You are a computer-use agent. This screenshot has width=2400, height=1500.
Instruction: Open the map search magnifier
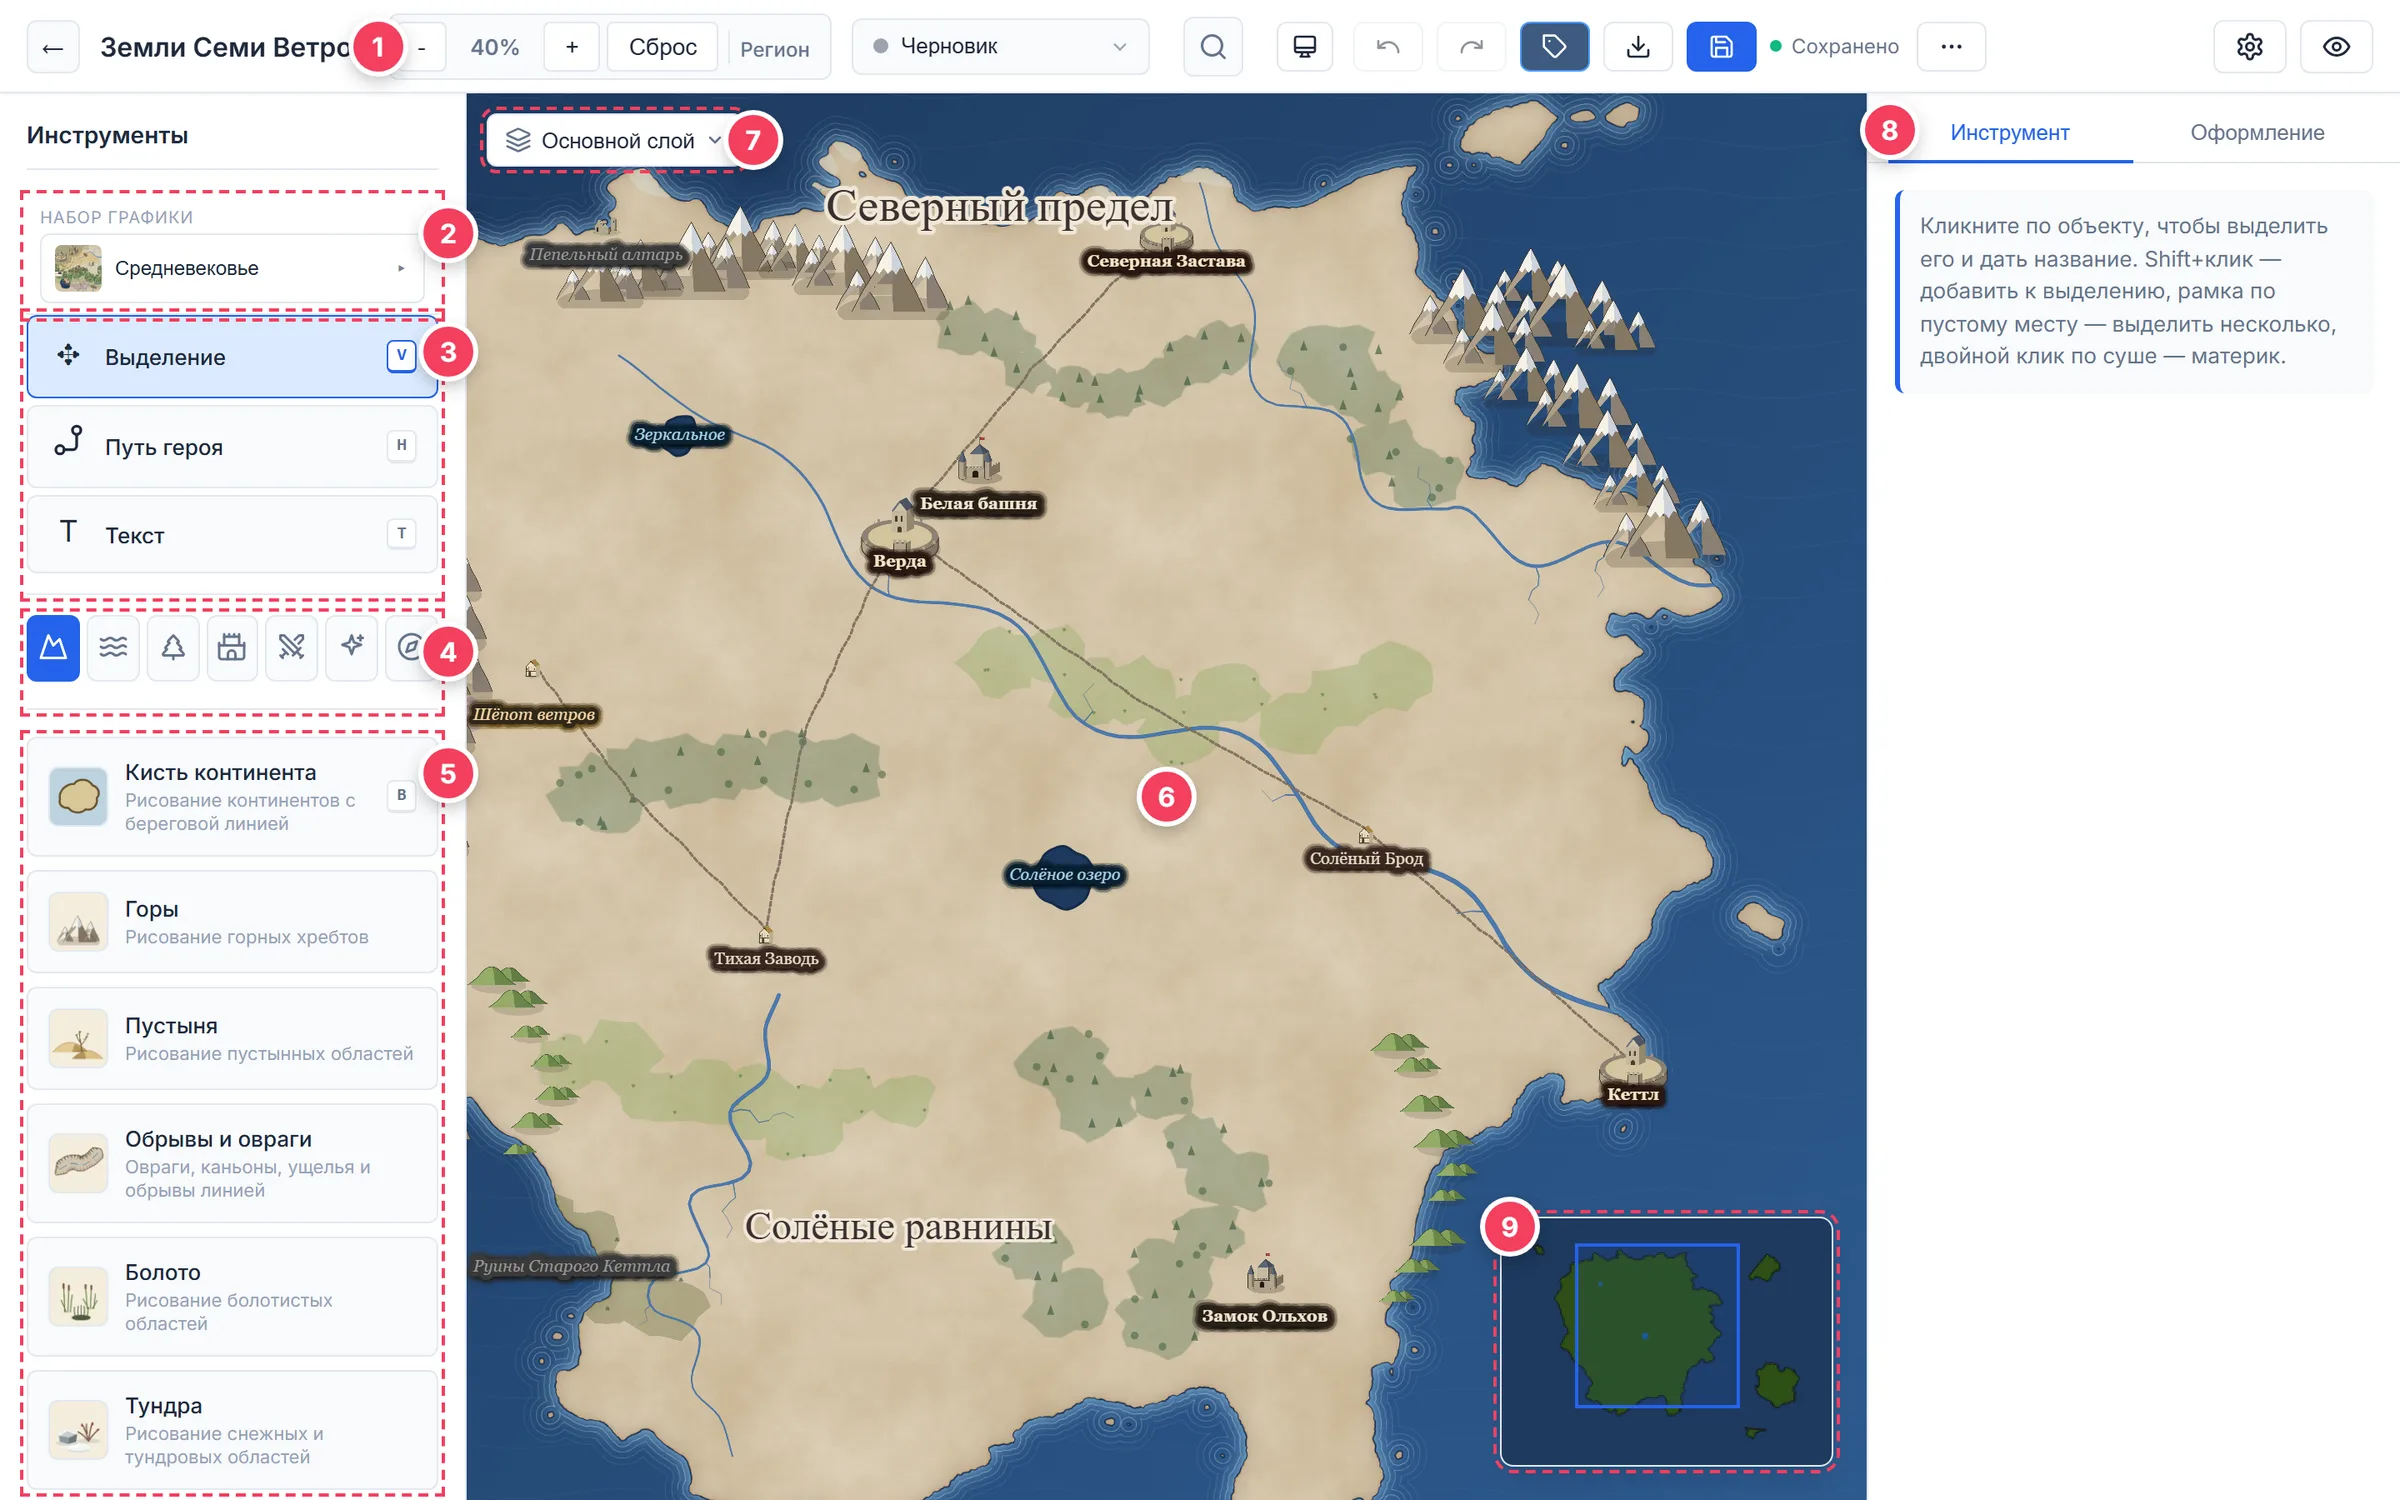click(1212, 47)
